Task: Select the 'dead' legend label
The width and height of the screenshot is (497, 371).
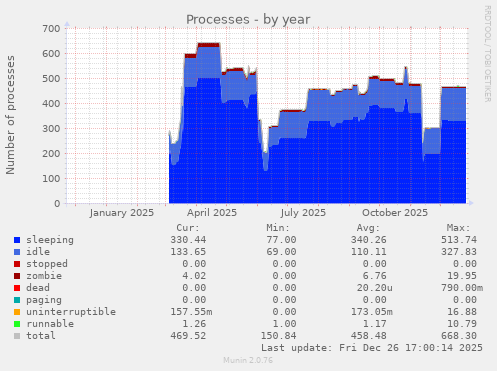Action: coord(38,288)
